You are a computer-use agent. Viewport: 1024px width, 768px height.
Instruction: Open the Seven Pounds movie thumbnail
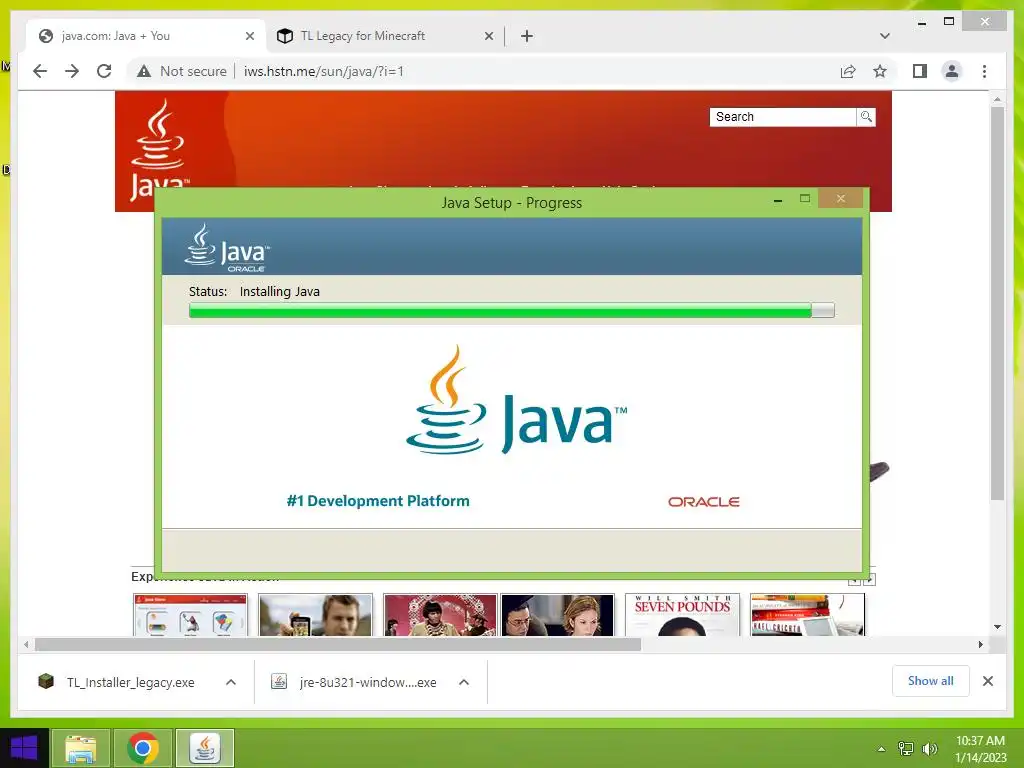click(x=682, y=615)
